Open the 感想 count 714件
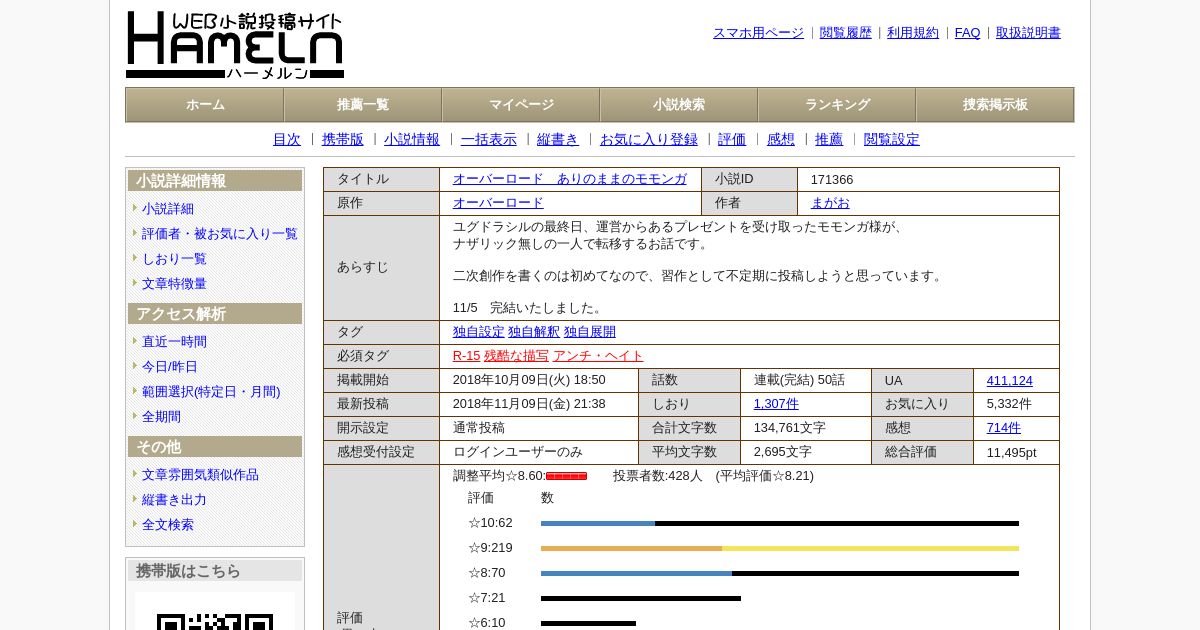1200x630 pixels. (x=1004, y=428)
